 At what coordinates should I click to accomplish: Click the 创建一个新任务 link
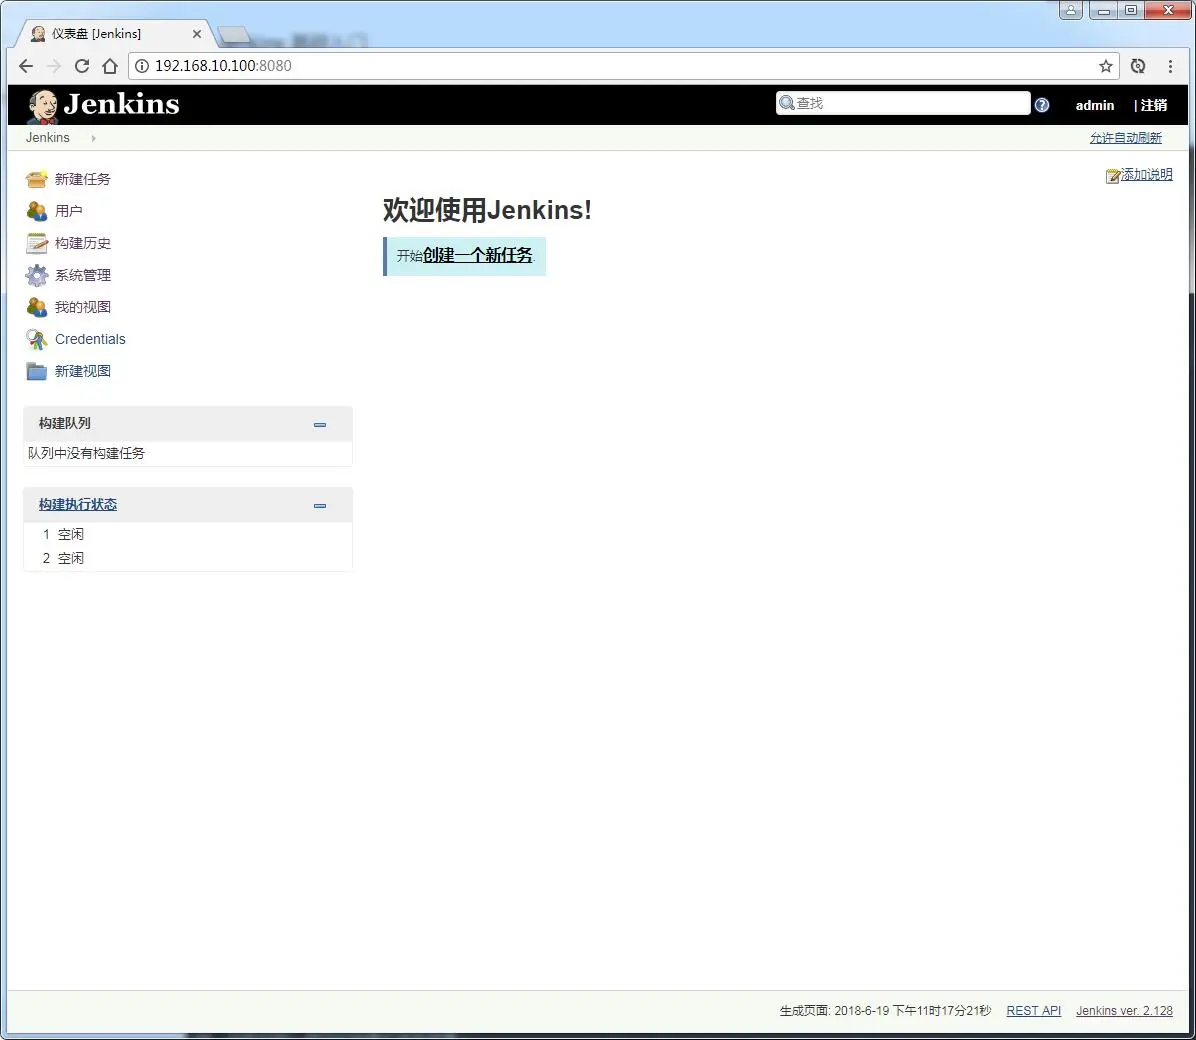click(x=477, y=255)
